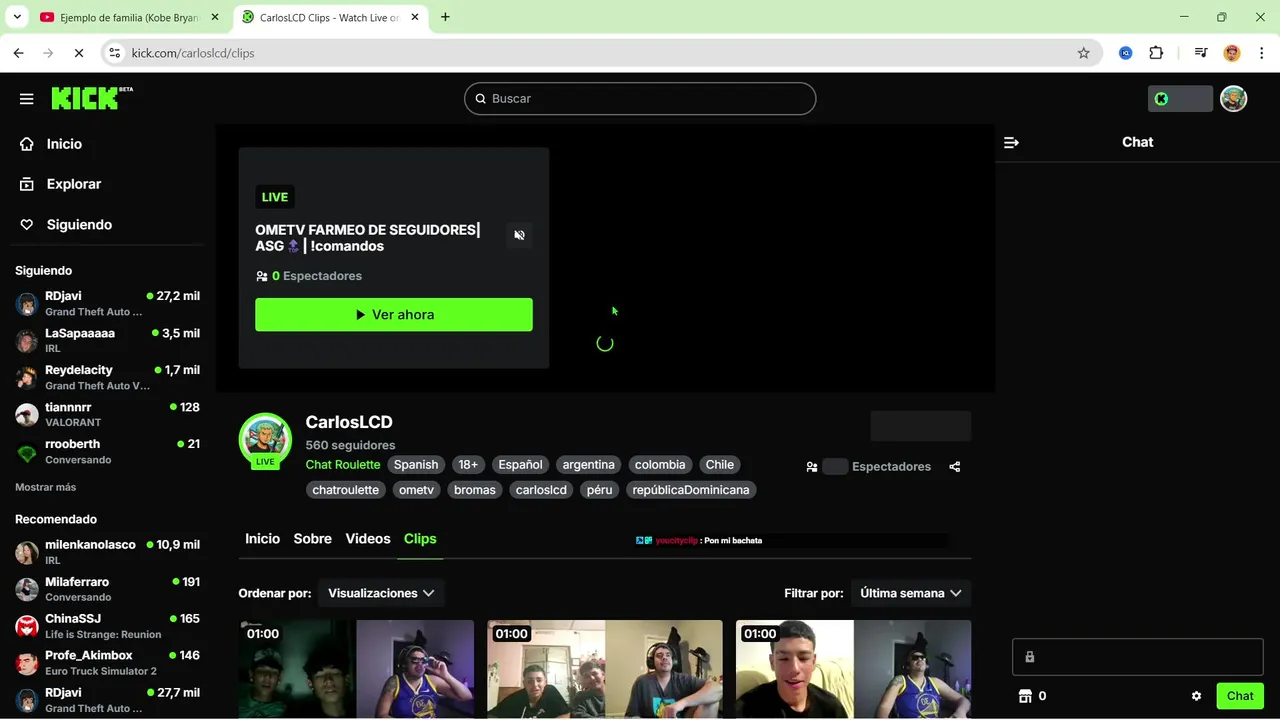The height and width of the screenshot is (720, 1280).
Task: Open the browser extensions puzzle icon
Action: (1156, 53)
